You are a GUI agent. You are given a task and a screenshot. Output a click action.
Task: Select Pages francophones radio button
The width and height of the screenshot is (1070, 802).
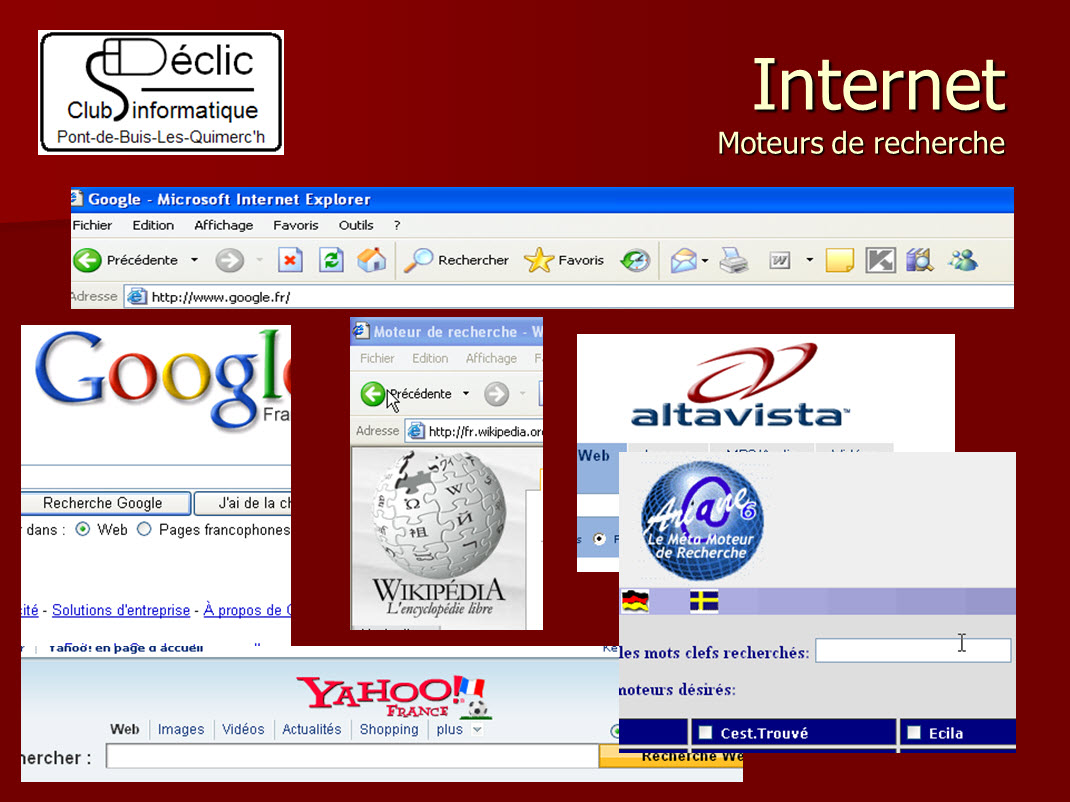(x=144, y=529)
